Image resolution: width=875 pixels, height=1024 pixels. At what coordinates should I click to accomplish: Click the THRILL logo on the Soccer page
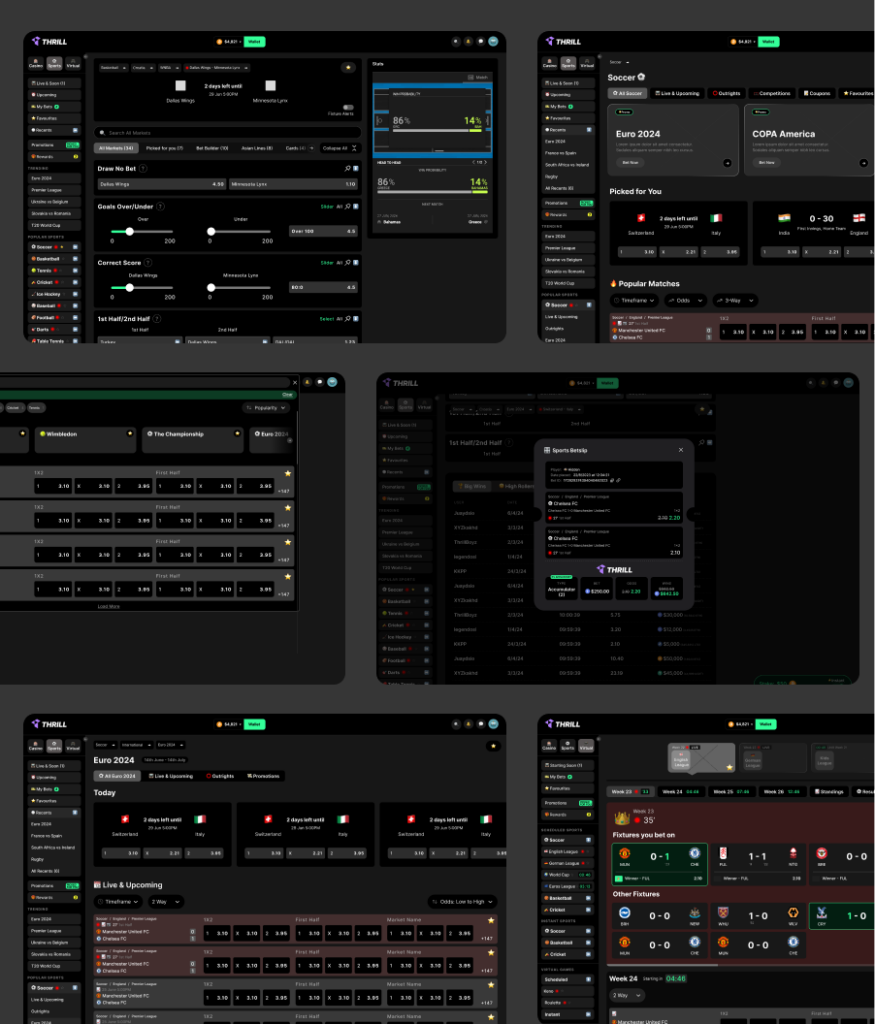coord(563,41)
